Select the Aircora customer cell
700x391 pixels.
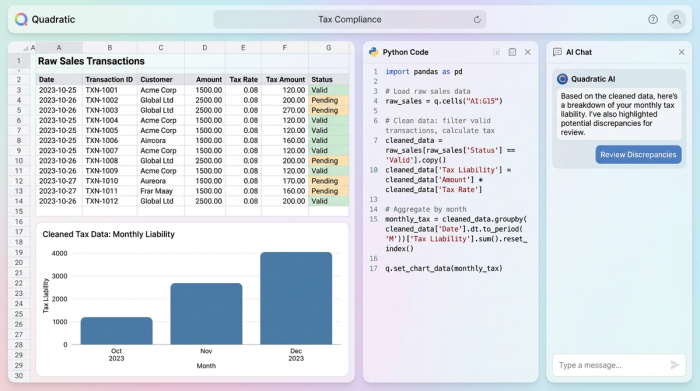(161, 141)
